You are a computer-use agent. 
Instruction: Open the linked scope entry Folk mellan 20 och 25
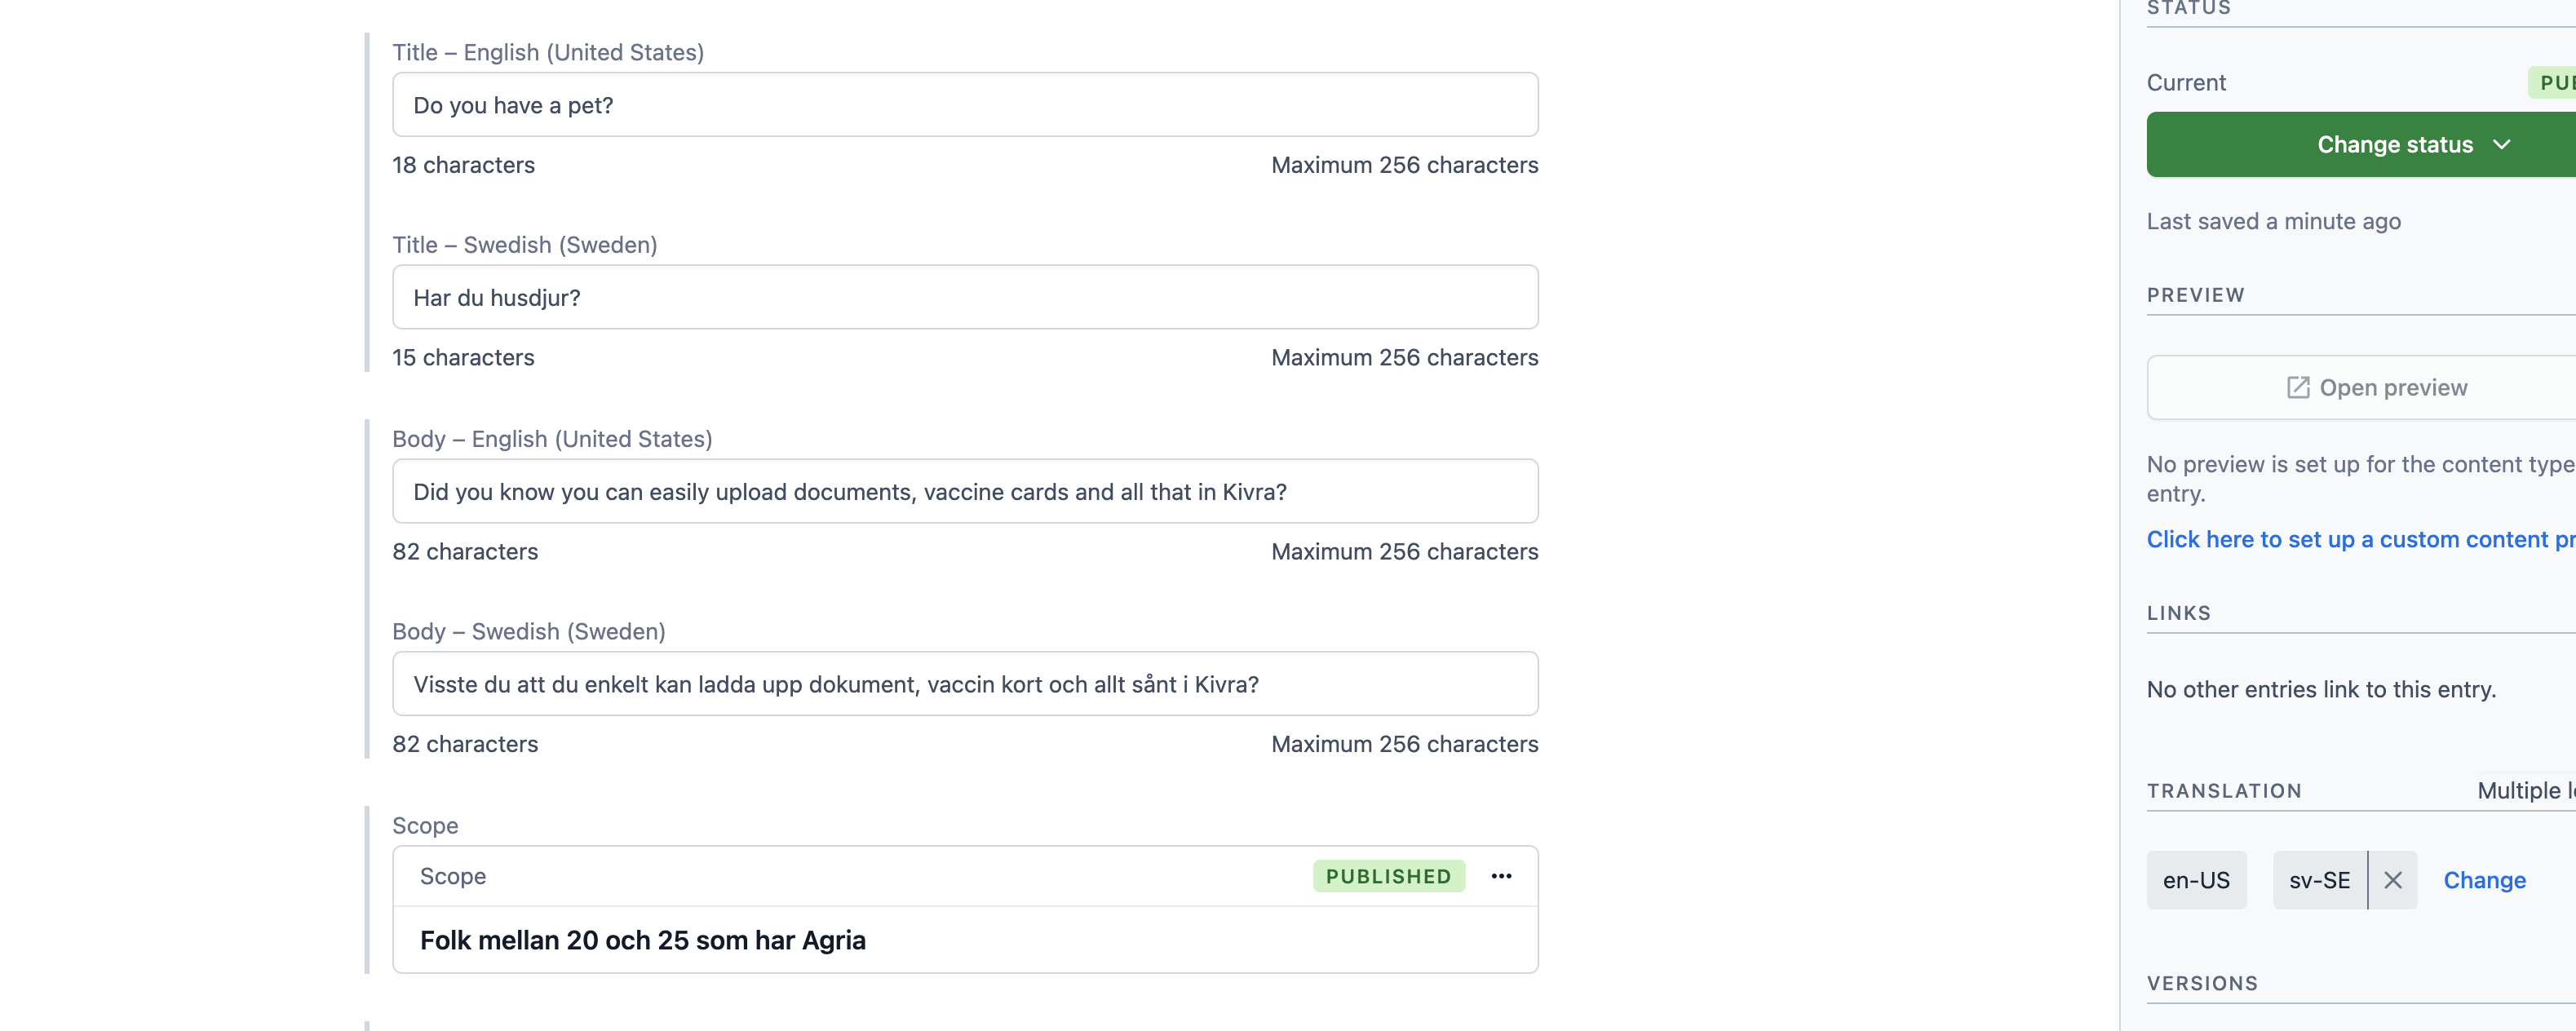(x=642, y=940)
